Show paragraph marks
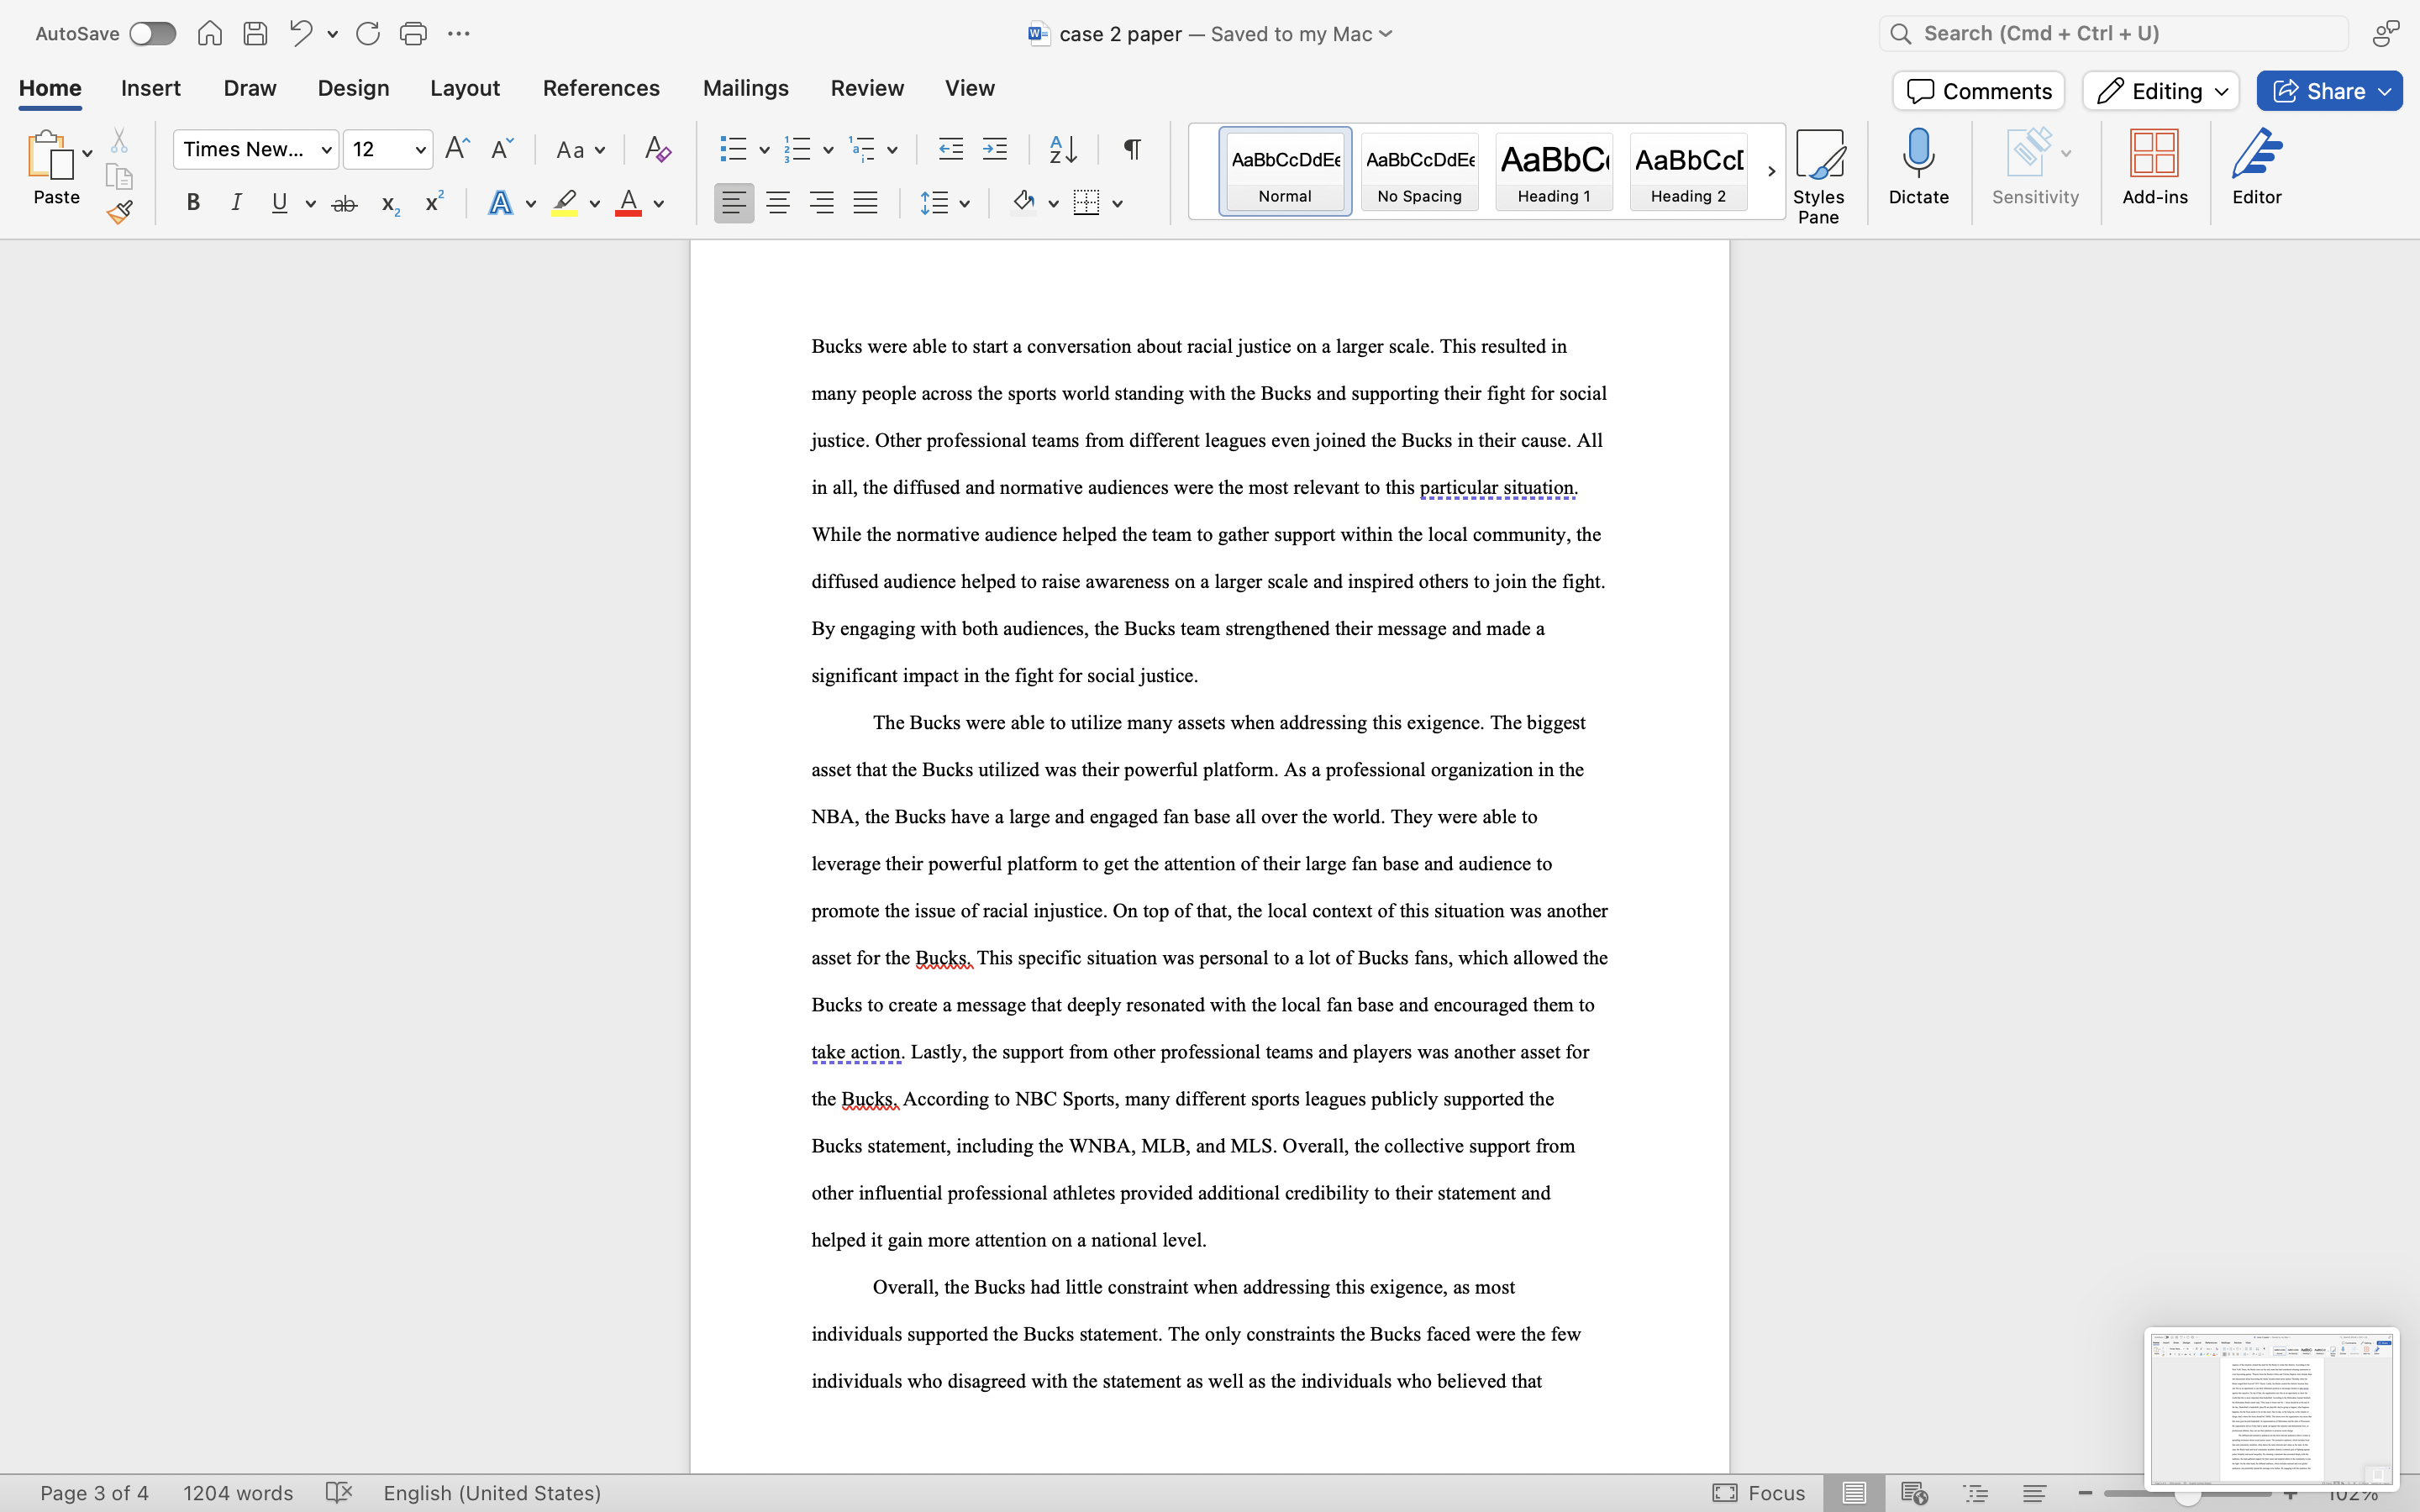 click(1130, 149)
